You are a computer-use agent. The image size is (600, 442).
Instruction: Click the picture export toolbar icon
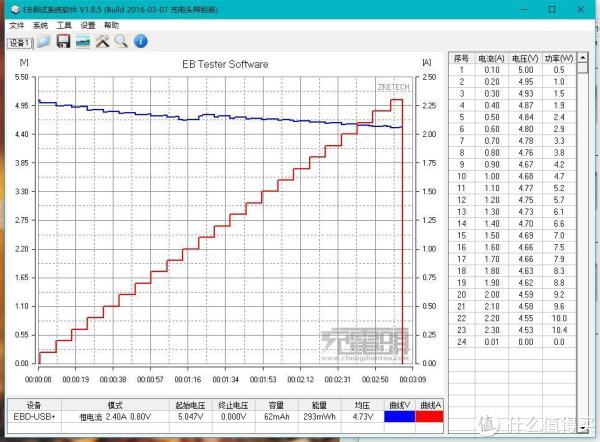pyautogui.click(x=83, y=41)
